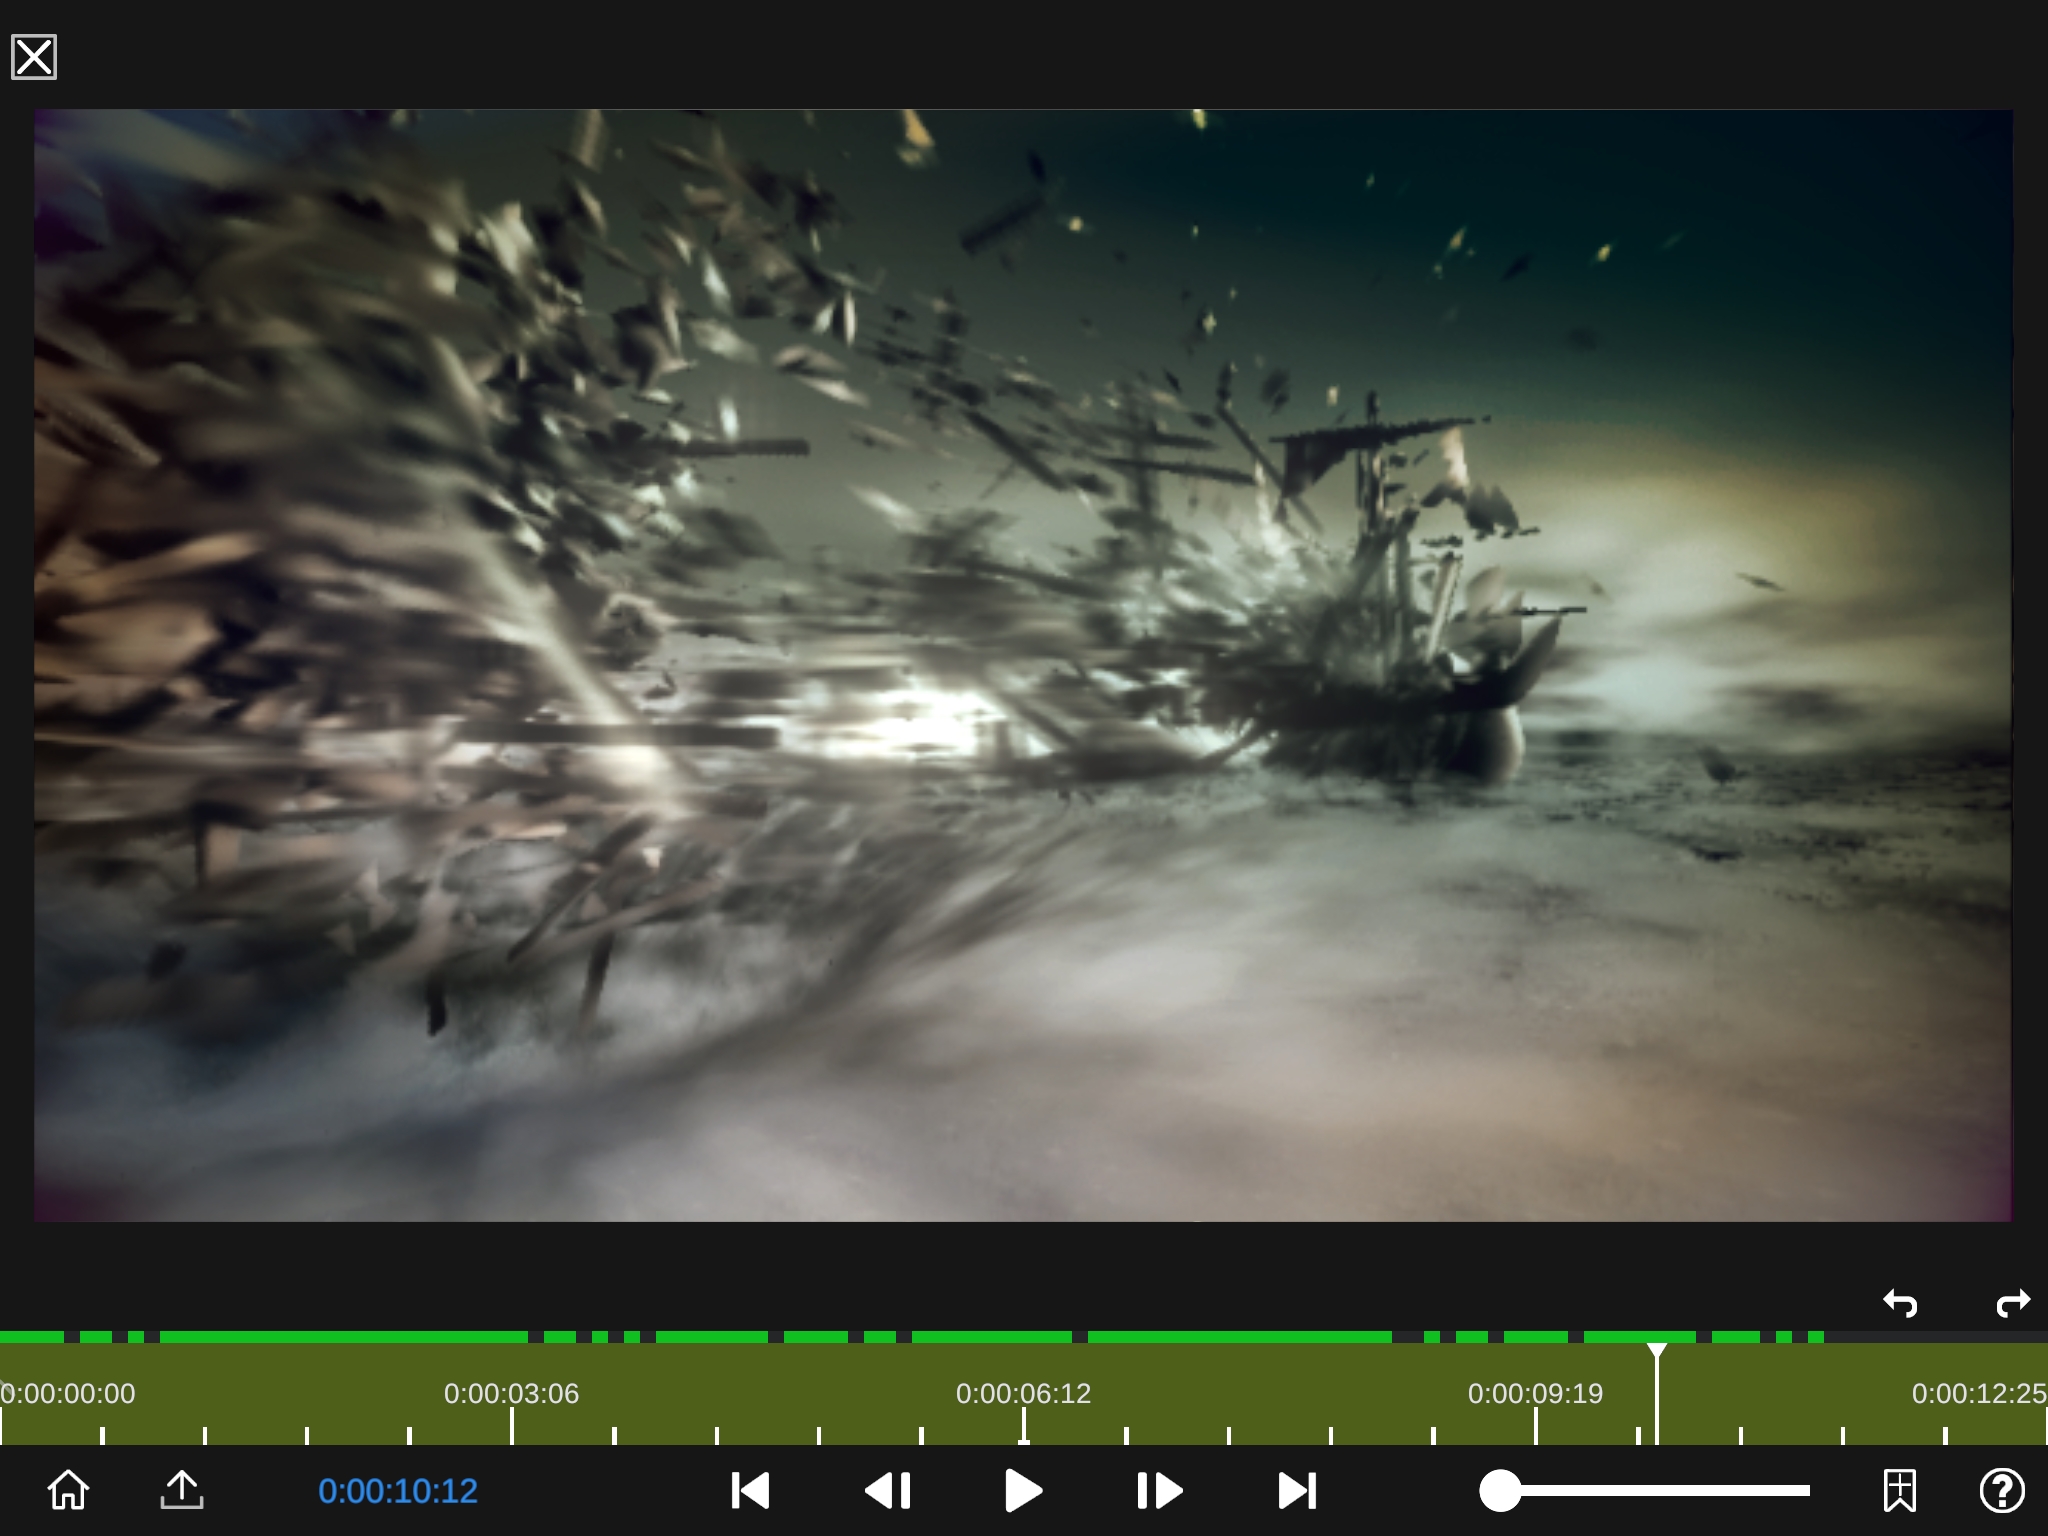This screenshot has height=1536, width=2048.
Task: Step forward one frame
Action: [1160, 1490]
